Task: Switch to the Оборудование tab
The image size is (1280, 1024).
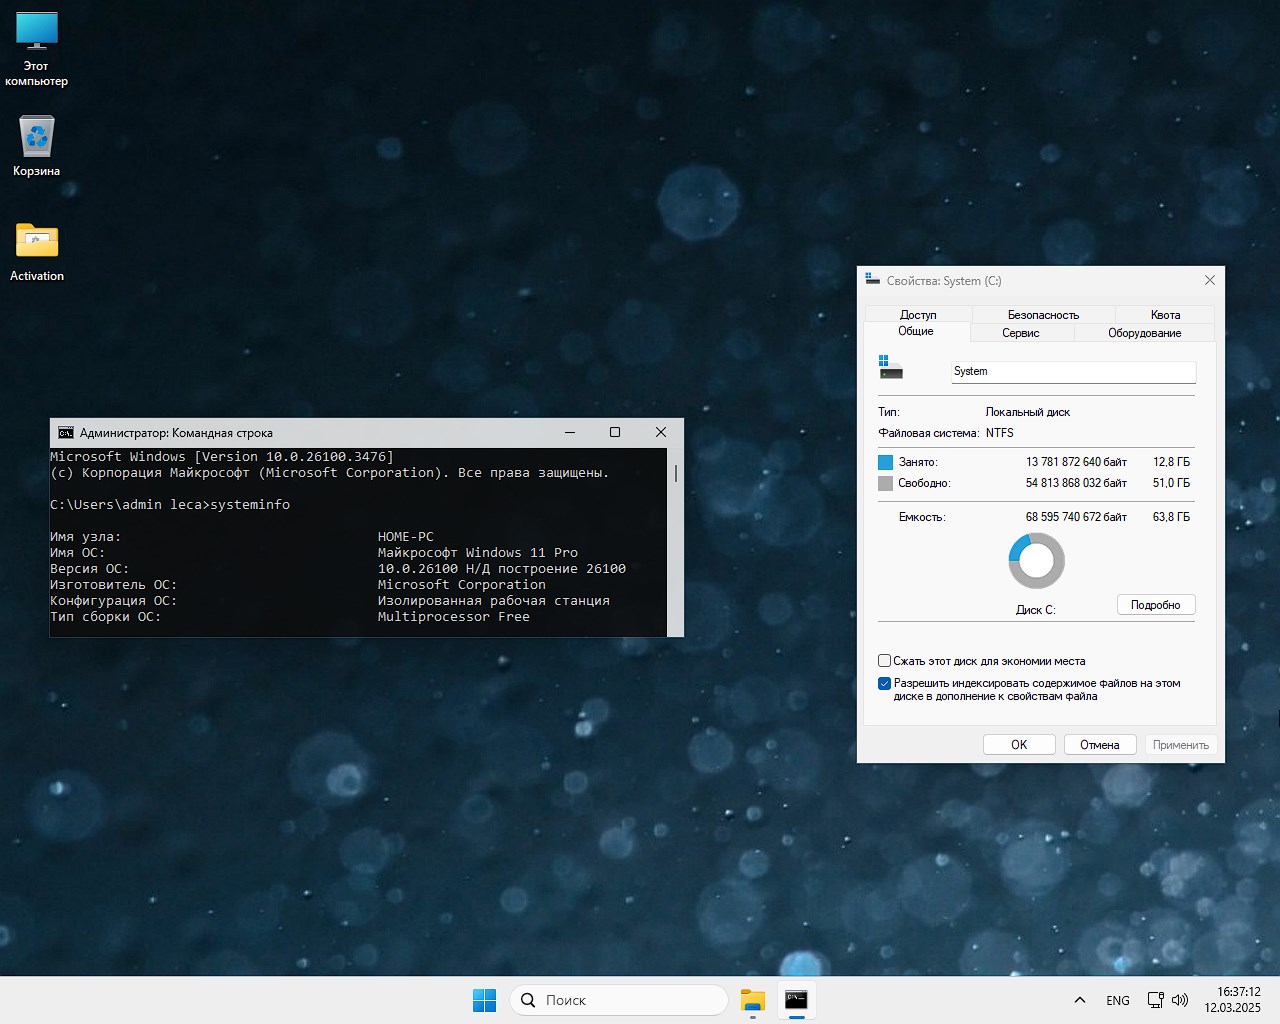Action: [x=1144, y=333]
